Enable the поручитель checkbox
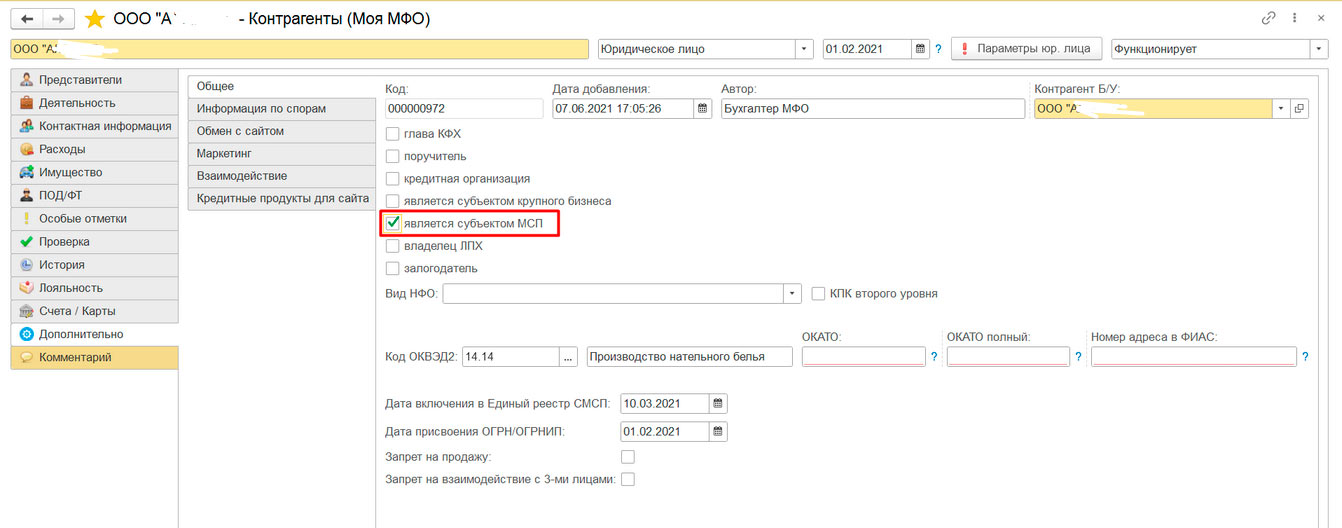 click(393, 156)
